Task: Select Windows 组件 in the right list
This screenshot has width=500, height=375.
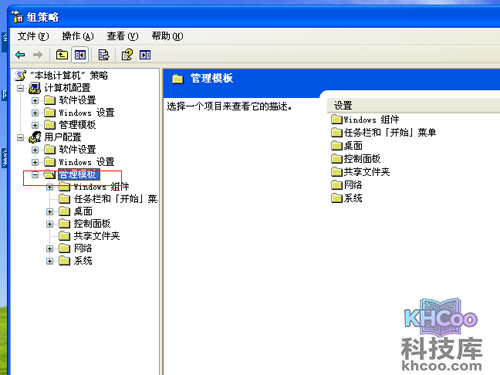Action: point(371,119)
